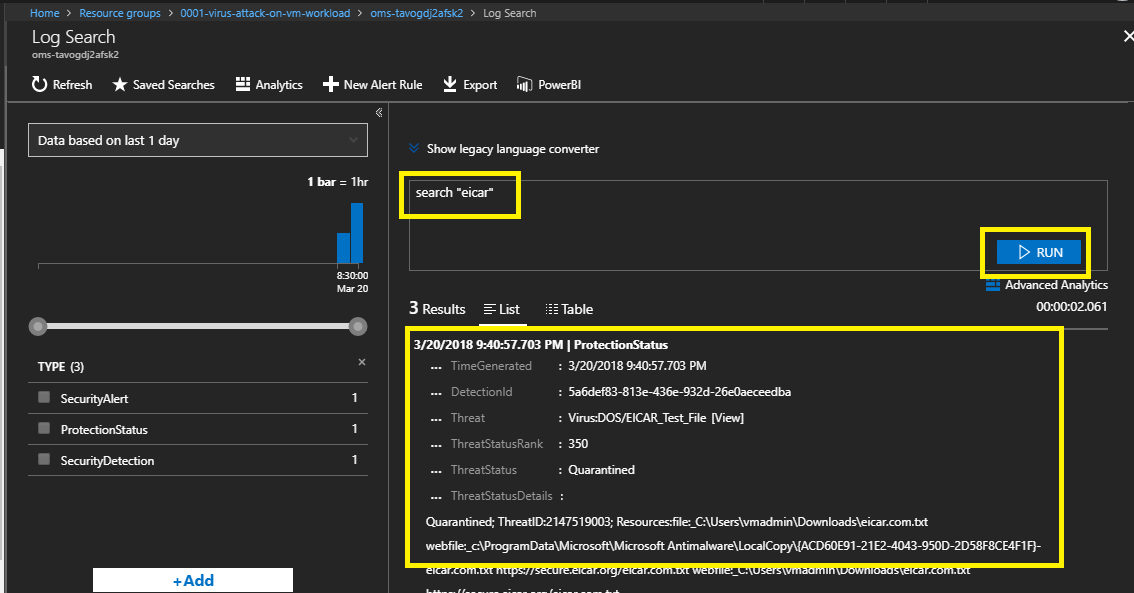Click the right time range slider handle
Viewport: 1134px width, 593px height.
click(x=357, y=326)
